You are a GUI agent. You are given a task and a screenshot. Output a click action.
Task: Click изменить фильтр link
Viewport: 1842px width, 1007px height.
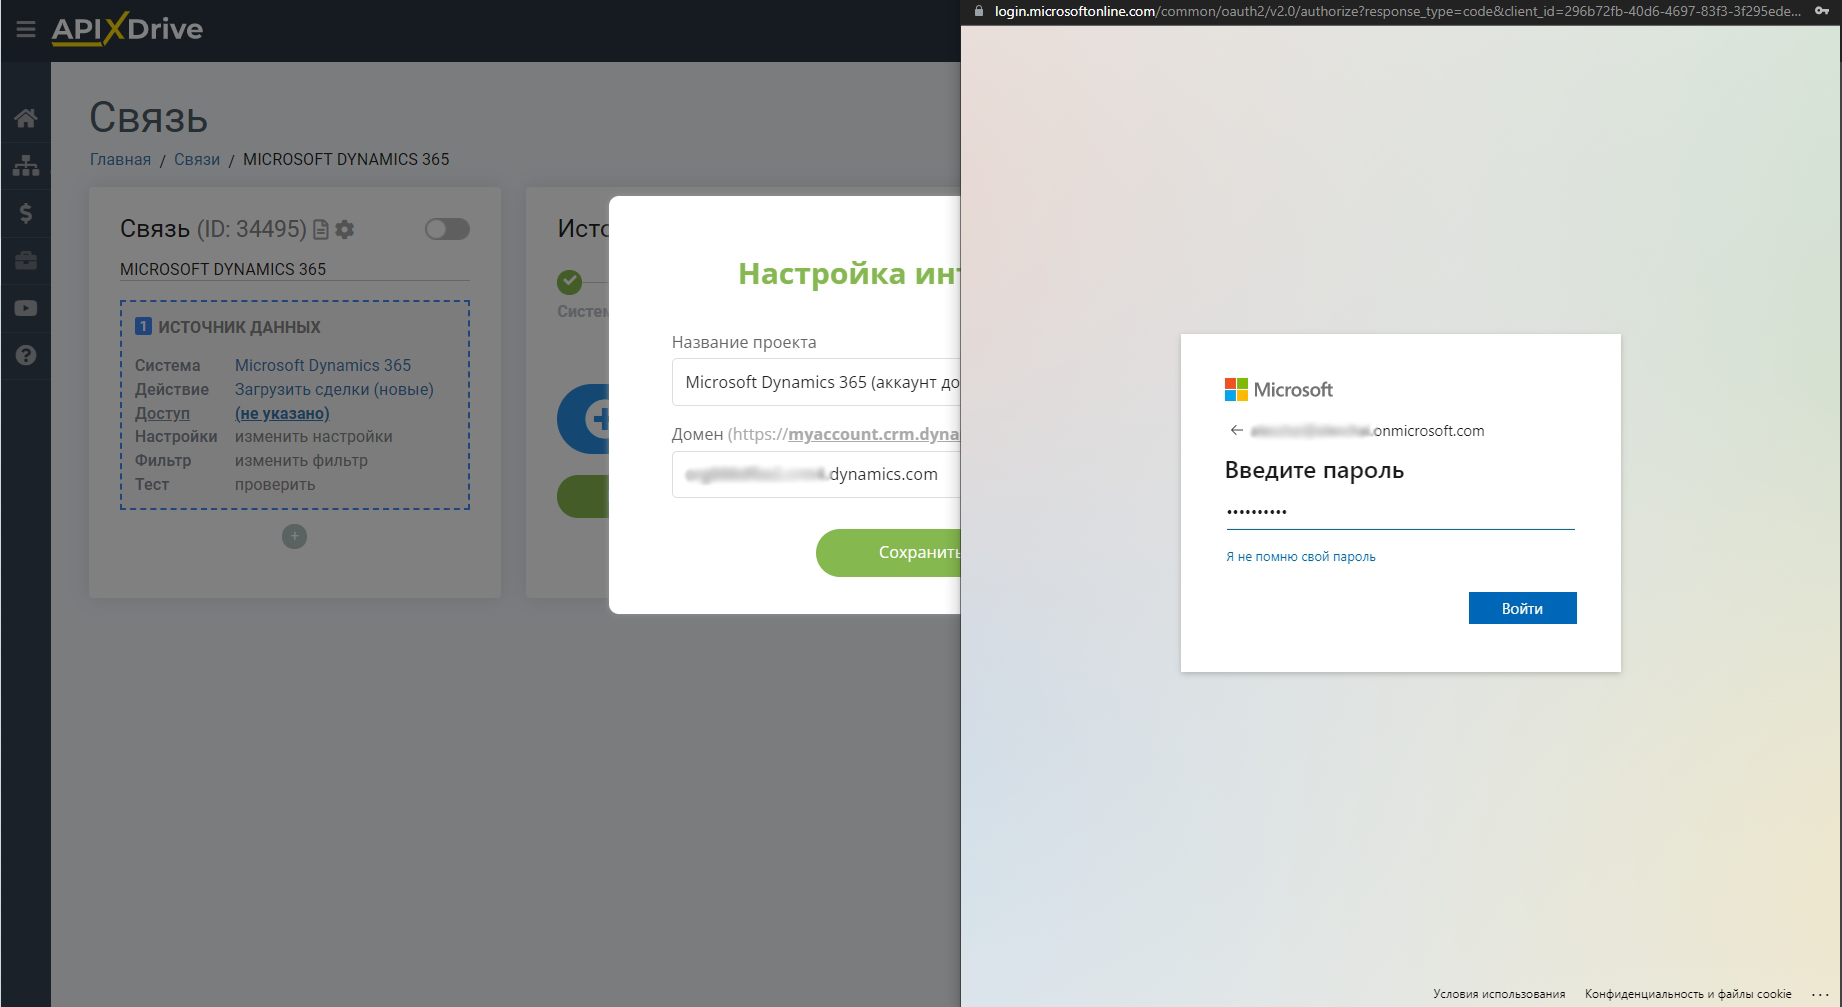coord(301,460)
